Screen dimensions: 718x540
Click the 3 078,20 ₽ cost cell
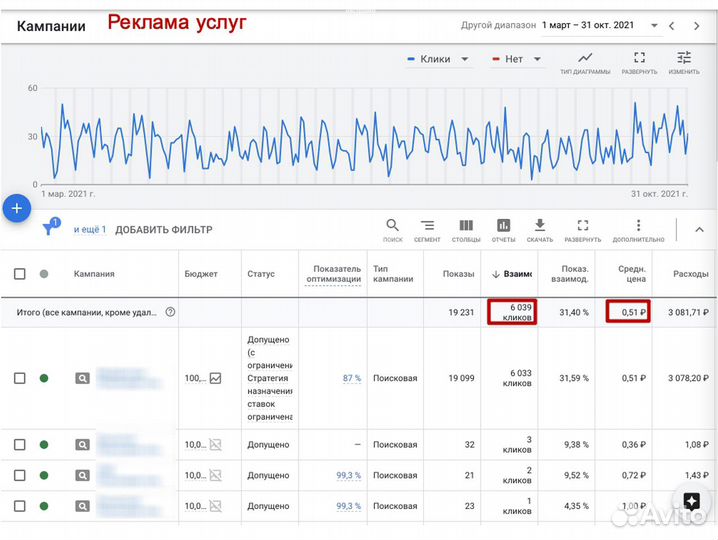688,378
